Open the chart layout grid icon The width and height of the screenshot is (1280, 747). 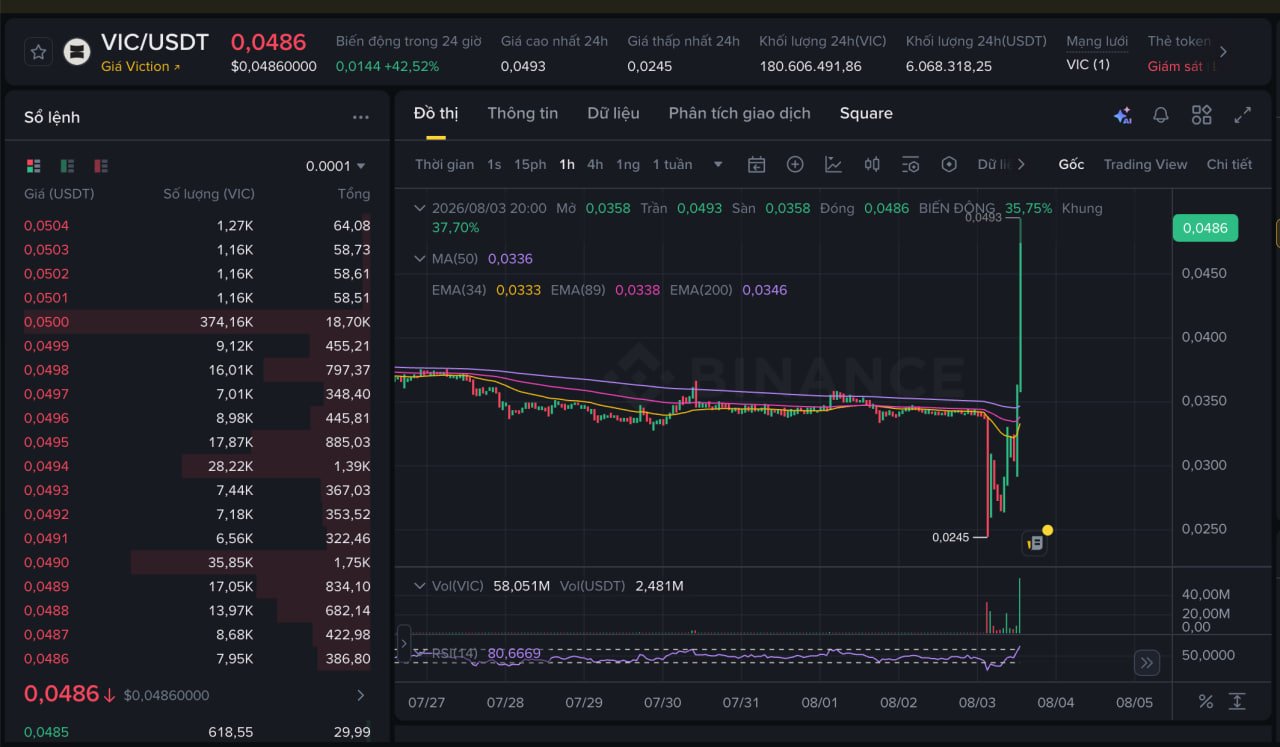(x=1202, y=115)
